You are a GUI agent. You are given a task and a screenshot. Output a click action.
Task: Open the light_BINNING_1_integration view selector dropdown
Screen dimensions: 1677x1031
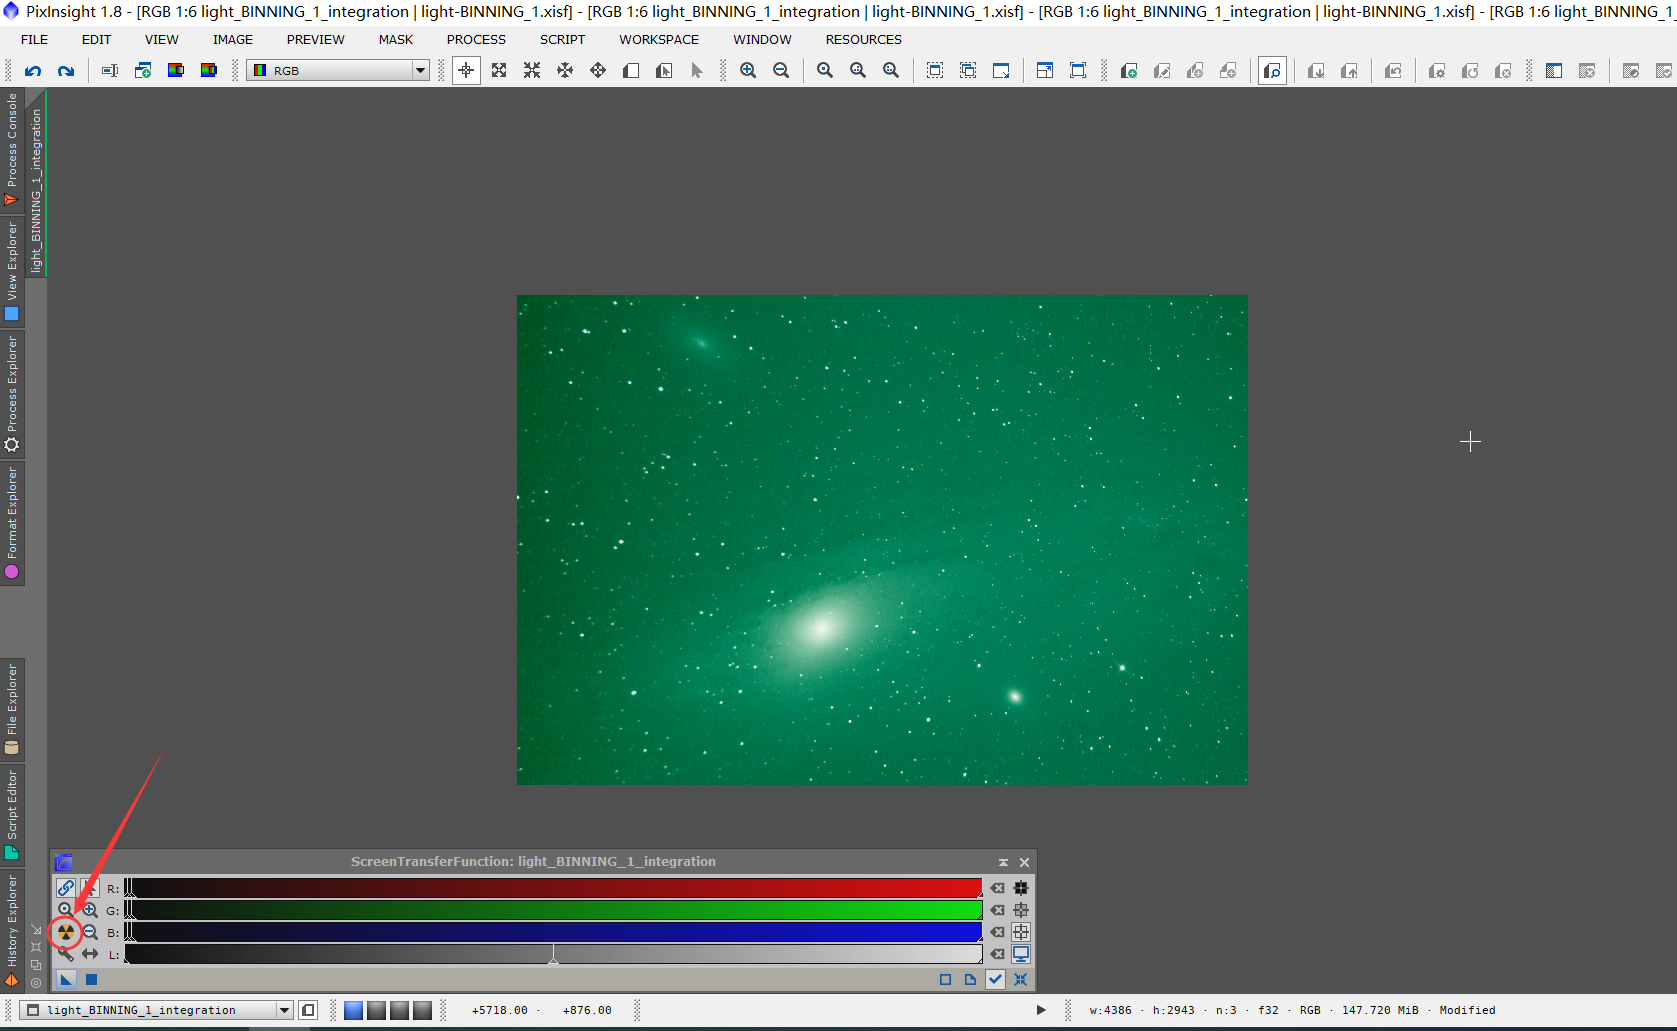[156, 1010]
